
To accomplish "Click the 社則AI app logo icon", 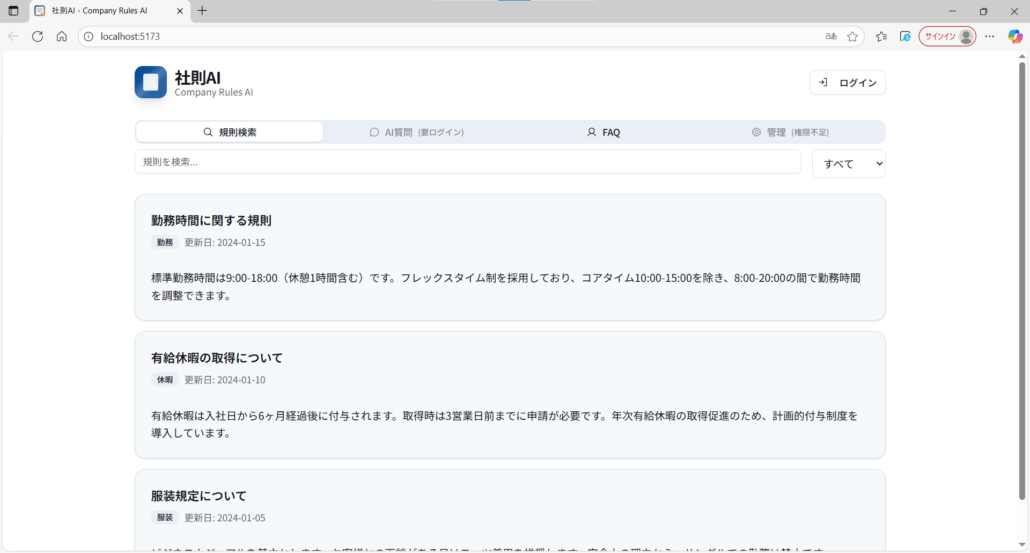I will tap(151, 82).
